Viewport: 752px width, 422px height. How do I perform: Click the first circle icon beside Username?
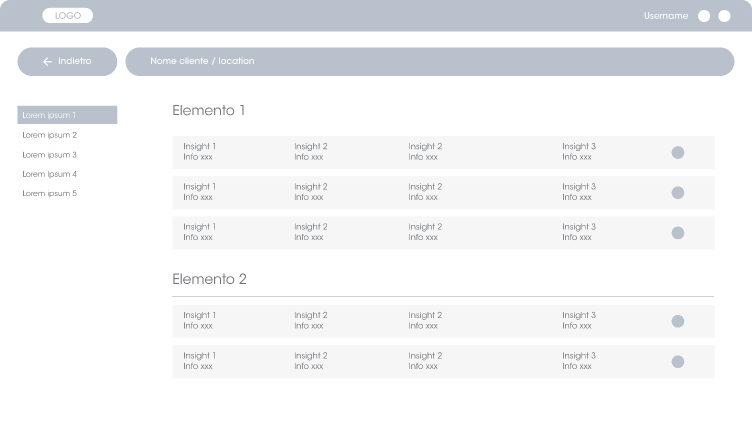point(704,16)
